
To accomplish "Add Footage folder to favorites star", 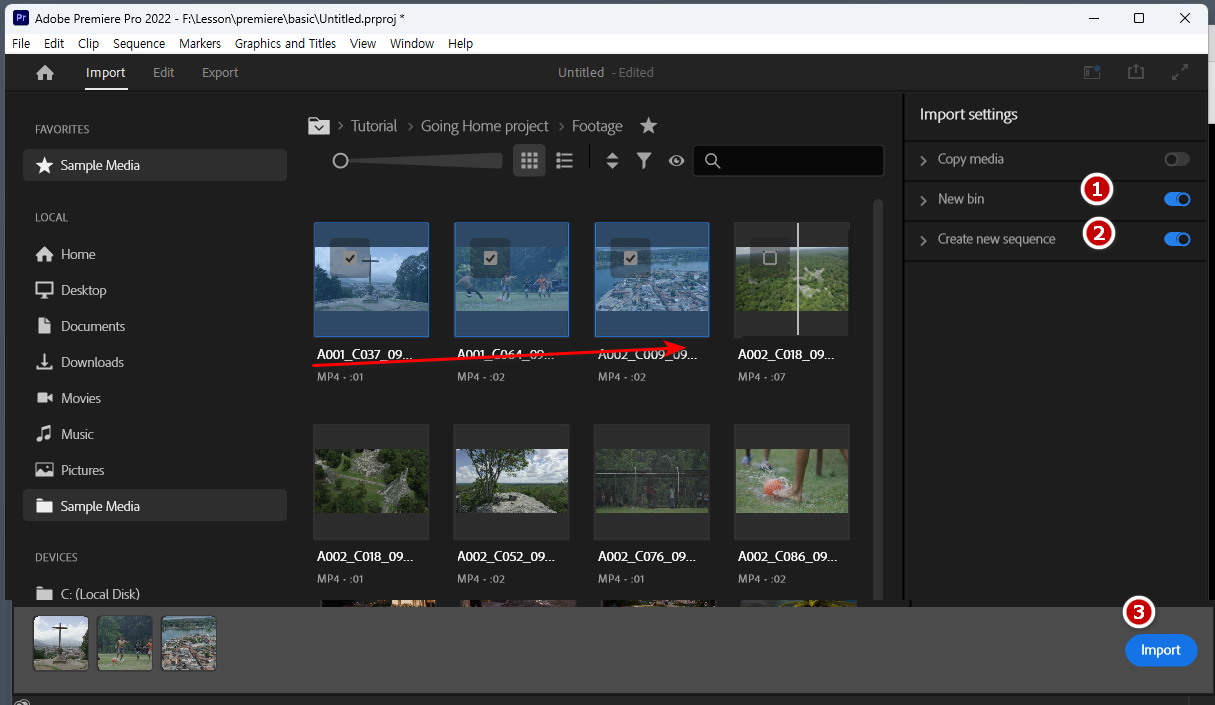I will point(648,126).
